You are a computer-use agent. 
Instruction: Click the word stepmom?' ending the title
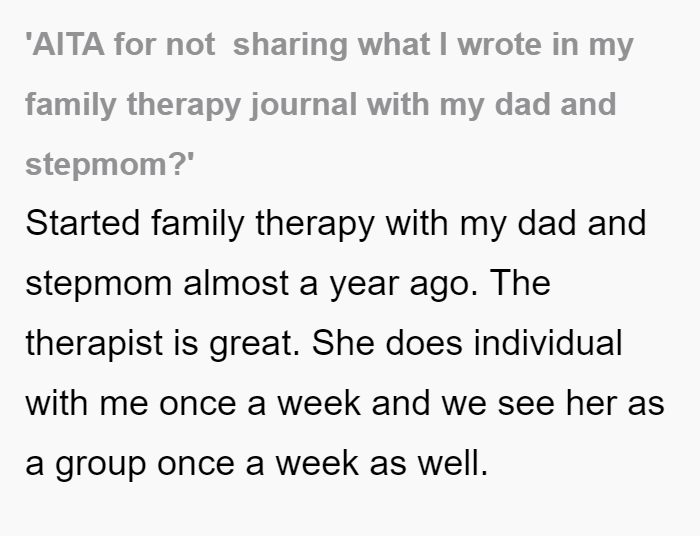click(x=110, y=165)
